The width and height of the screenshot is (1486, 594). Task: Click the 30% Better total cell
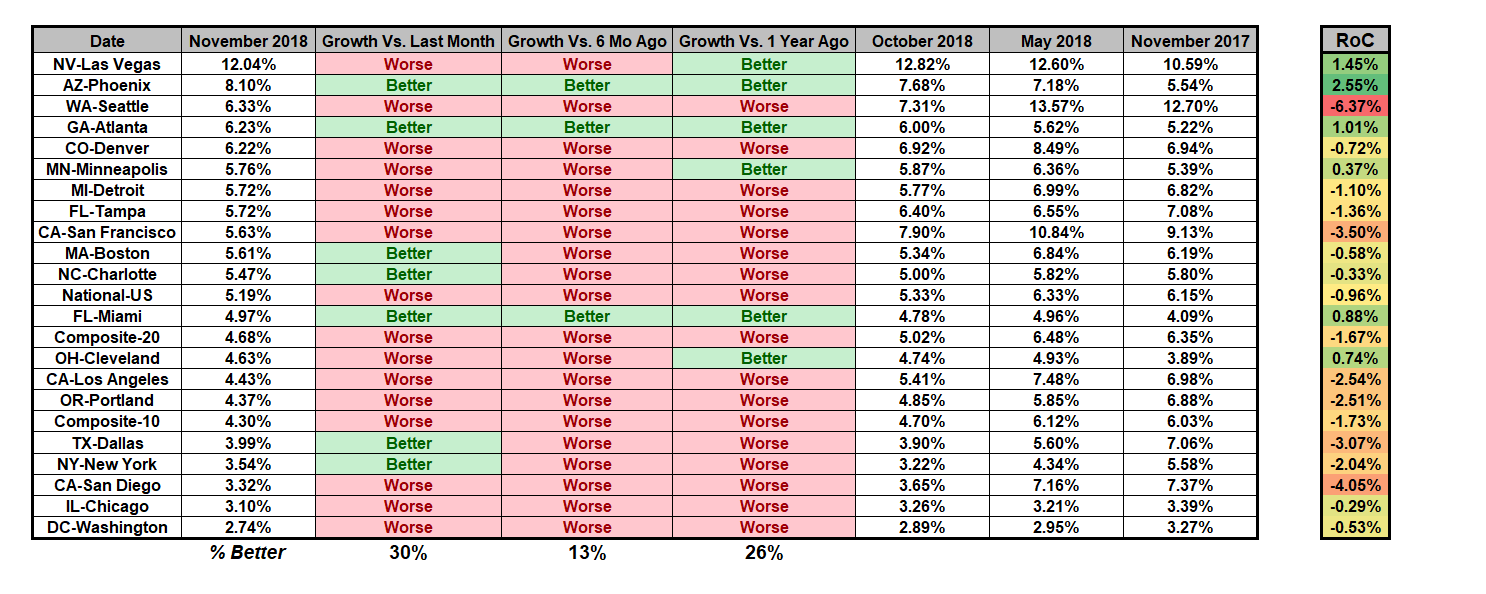pyautogui.click(x=408, y=552)
